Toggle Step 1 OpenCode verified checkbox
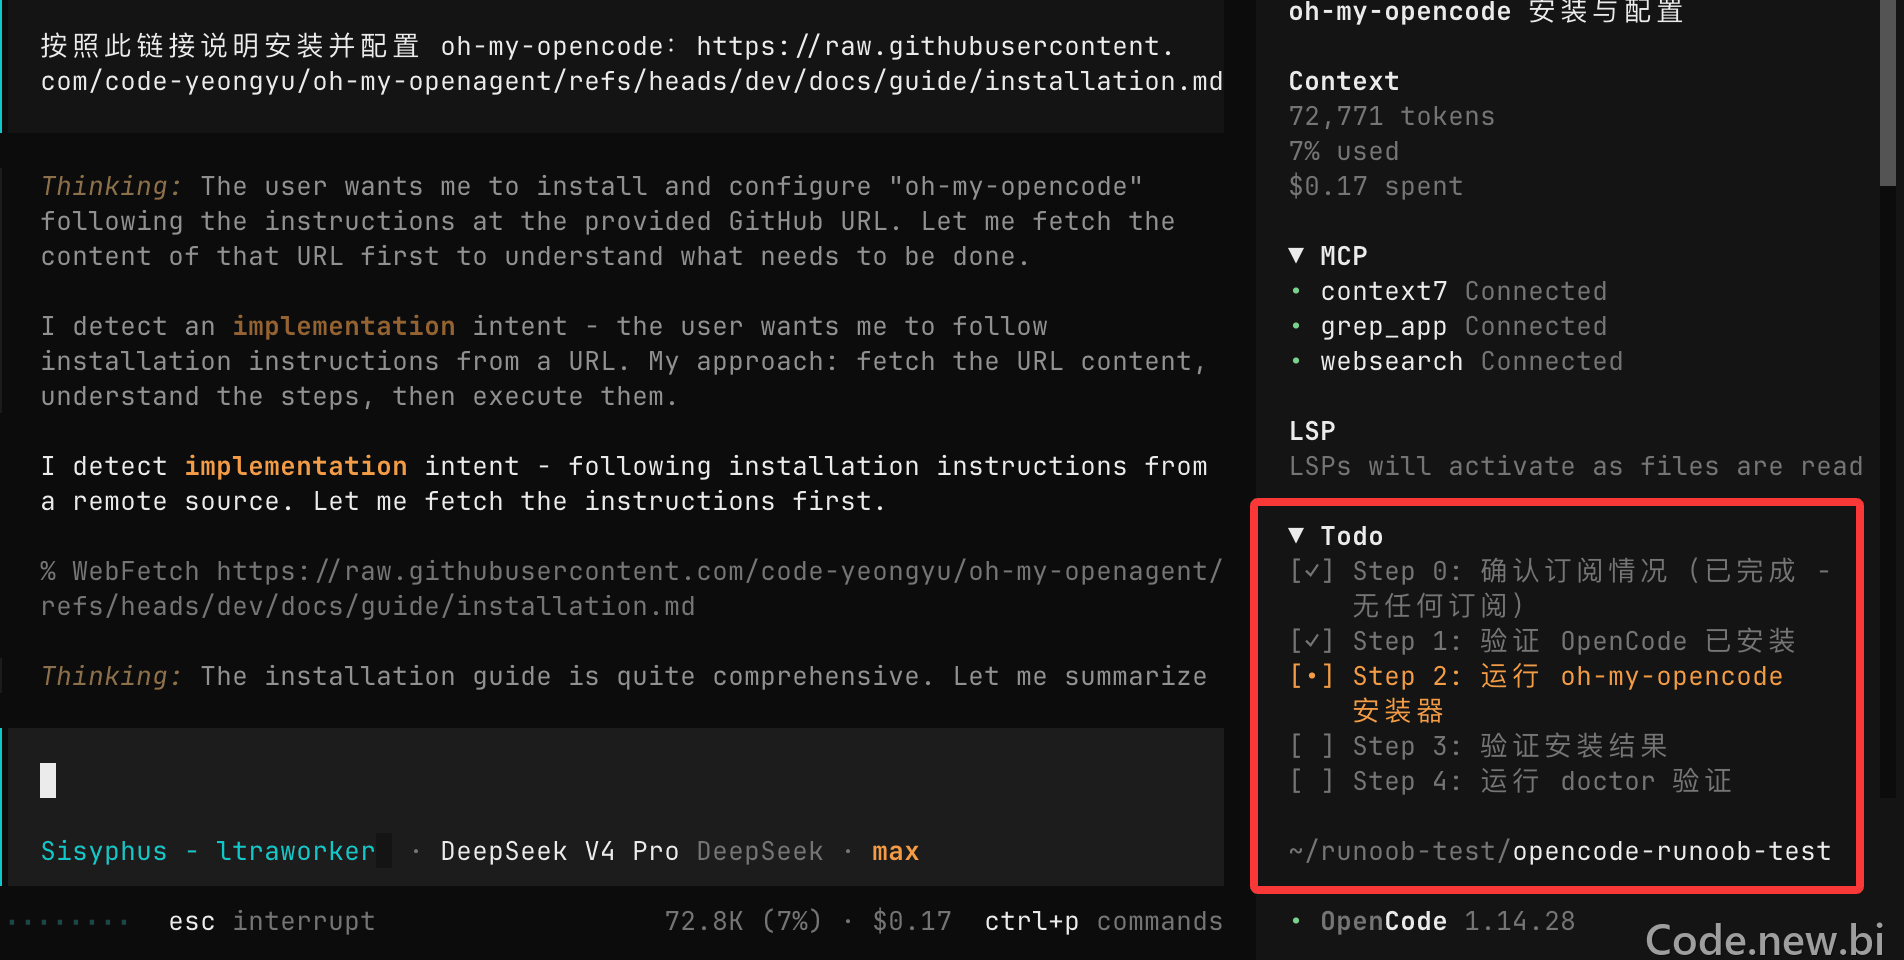This screenshot has height=960, width=1904. pos(1312,641)
